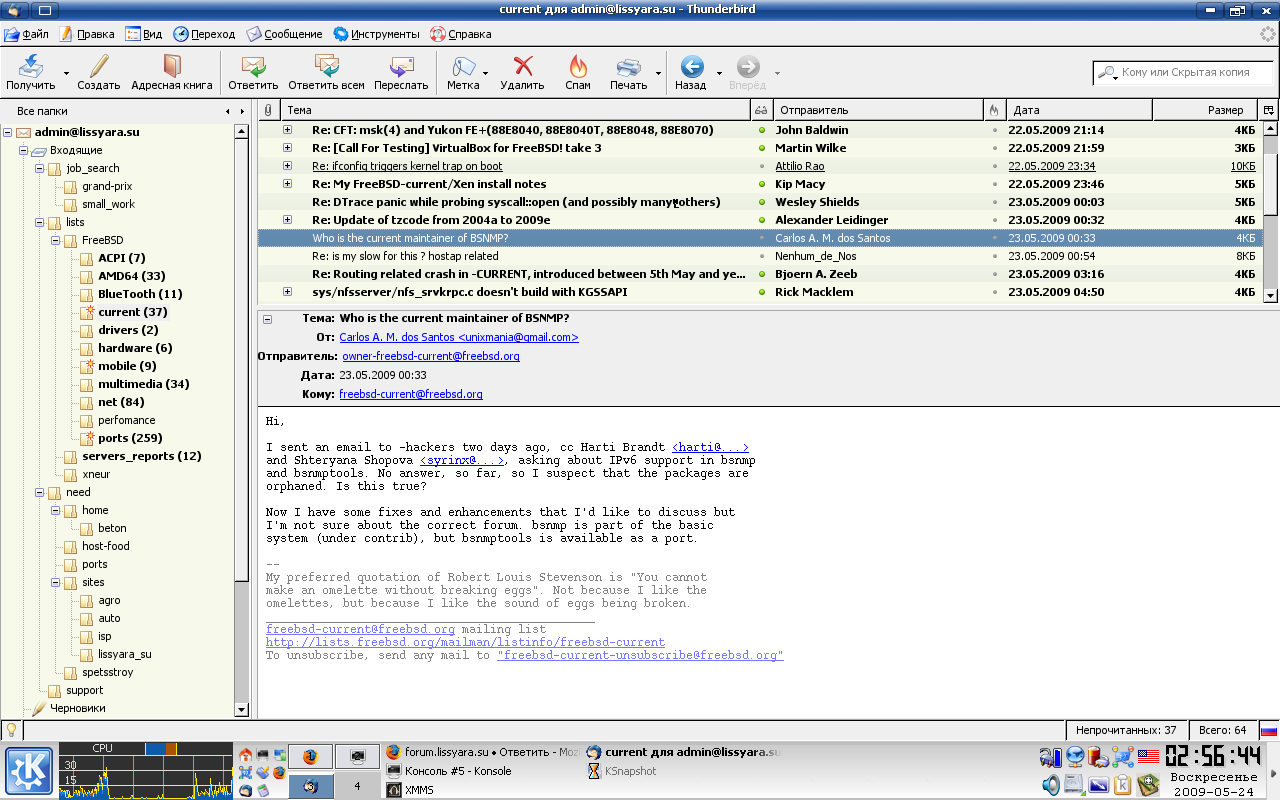Viewport: 1280px width, 800px height.
Task: Toggle read status of Wesley Shields message
Action: point(761,202)
